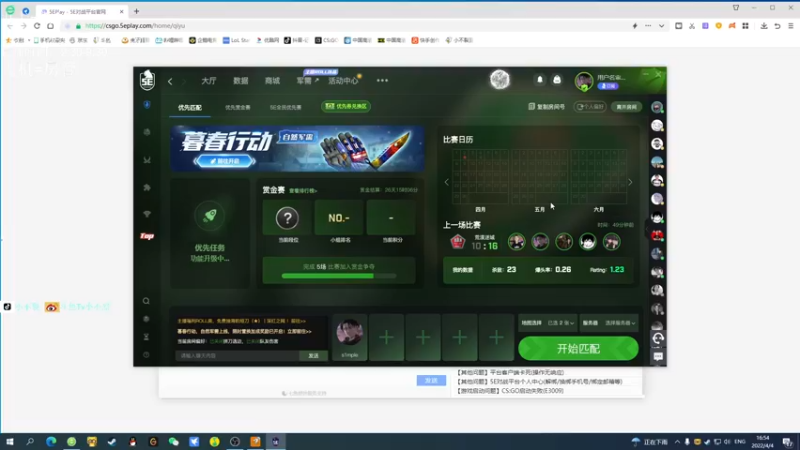Open a new browser tab with plus

[x=136, y=11]
